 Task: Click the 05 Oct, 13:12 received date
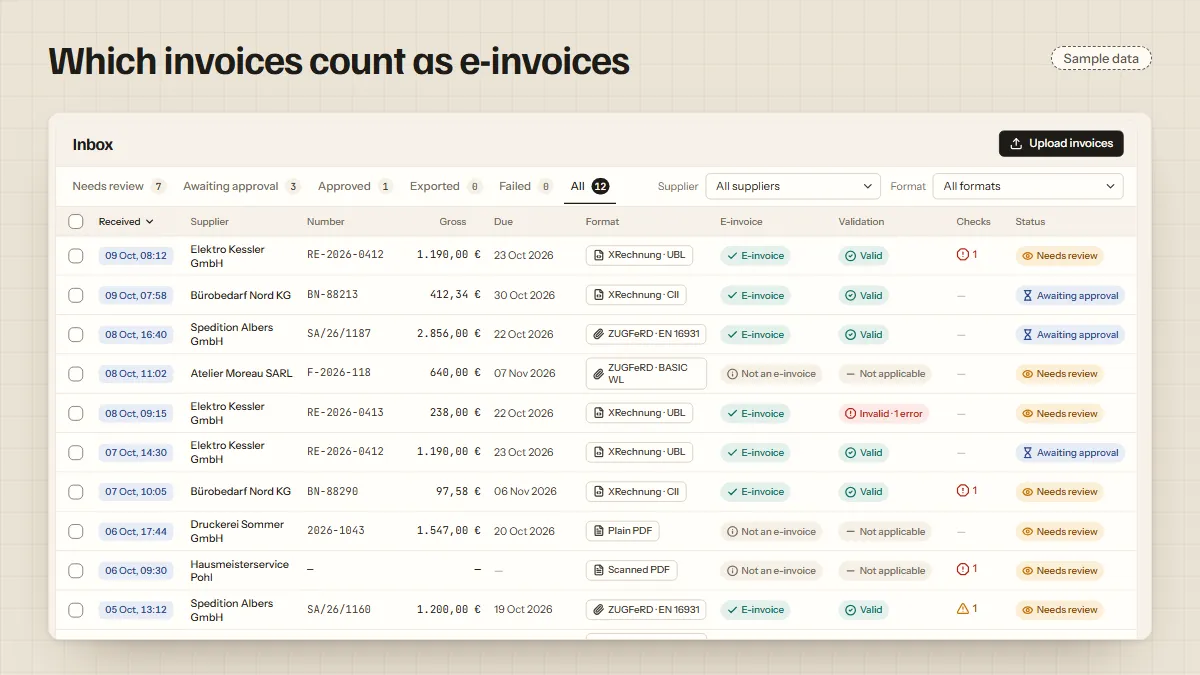pos(136,610)
